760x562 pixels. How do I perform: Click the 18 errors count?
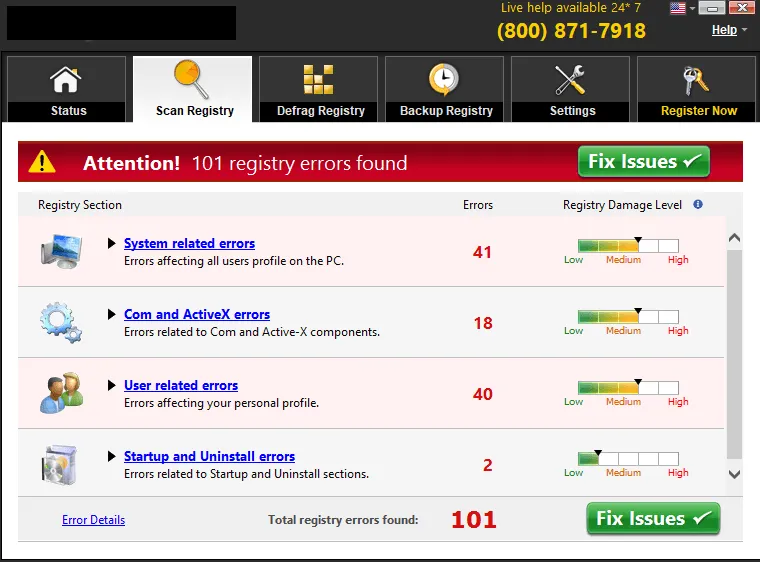point(483,323)
